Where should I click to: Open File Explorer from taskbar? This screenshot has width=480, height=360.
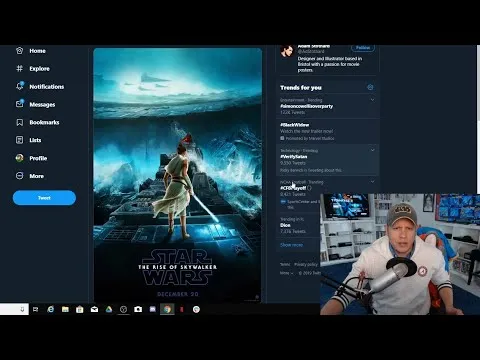[65, 309]
